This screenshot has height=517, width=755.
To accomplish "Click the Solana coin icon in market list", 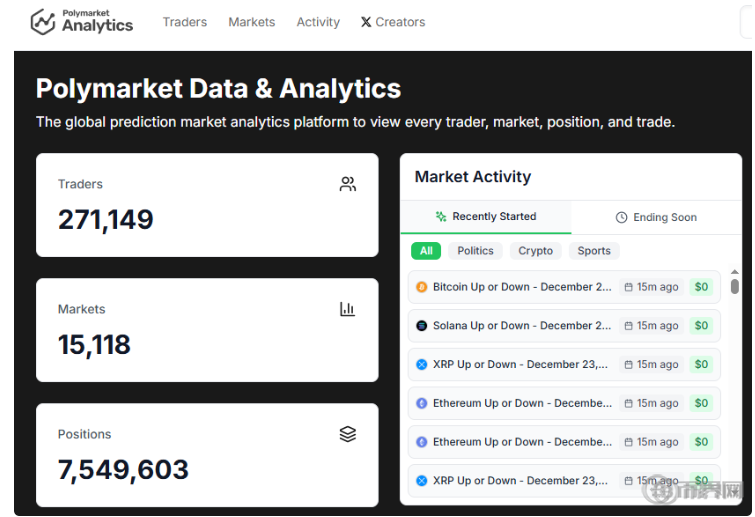I will coord(422,326).
